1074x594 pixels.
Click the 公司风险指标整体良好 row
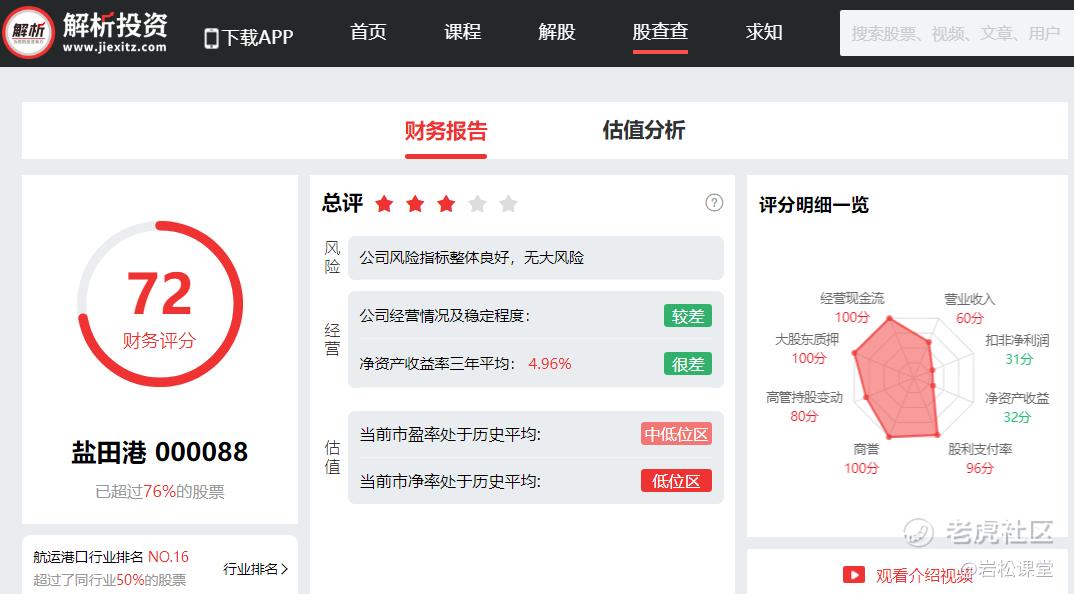coord(536,258)
